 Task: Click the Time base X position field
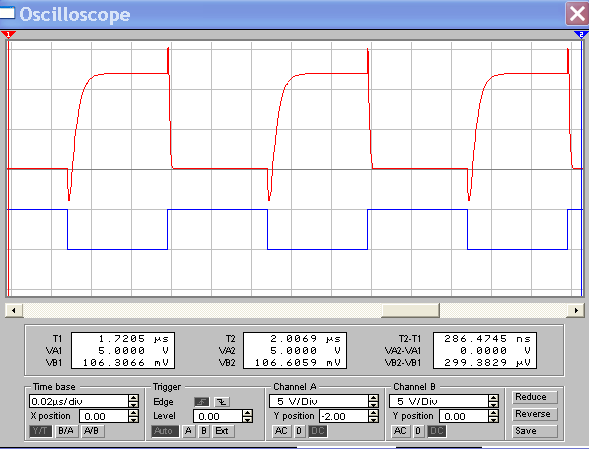pos(104,416)
